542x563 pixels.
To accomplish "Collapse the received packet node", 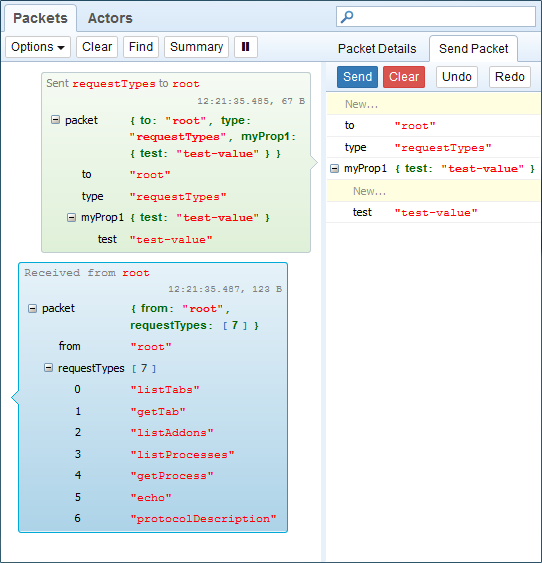I will [32, 308].
